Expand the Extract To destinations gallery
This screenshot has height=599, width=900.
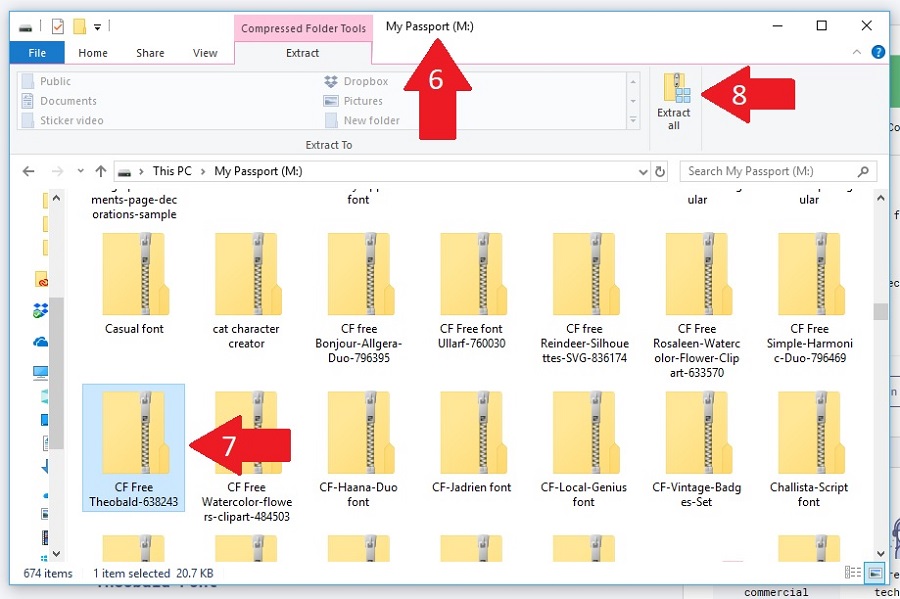coord(632,121)
